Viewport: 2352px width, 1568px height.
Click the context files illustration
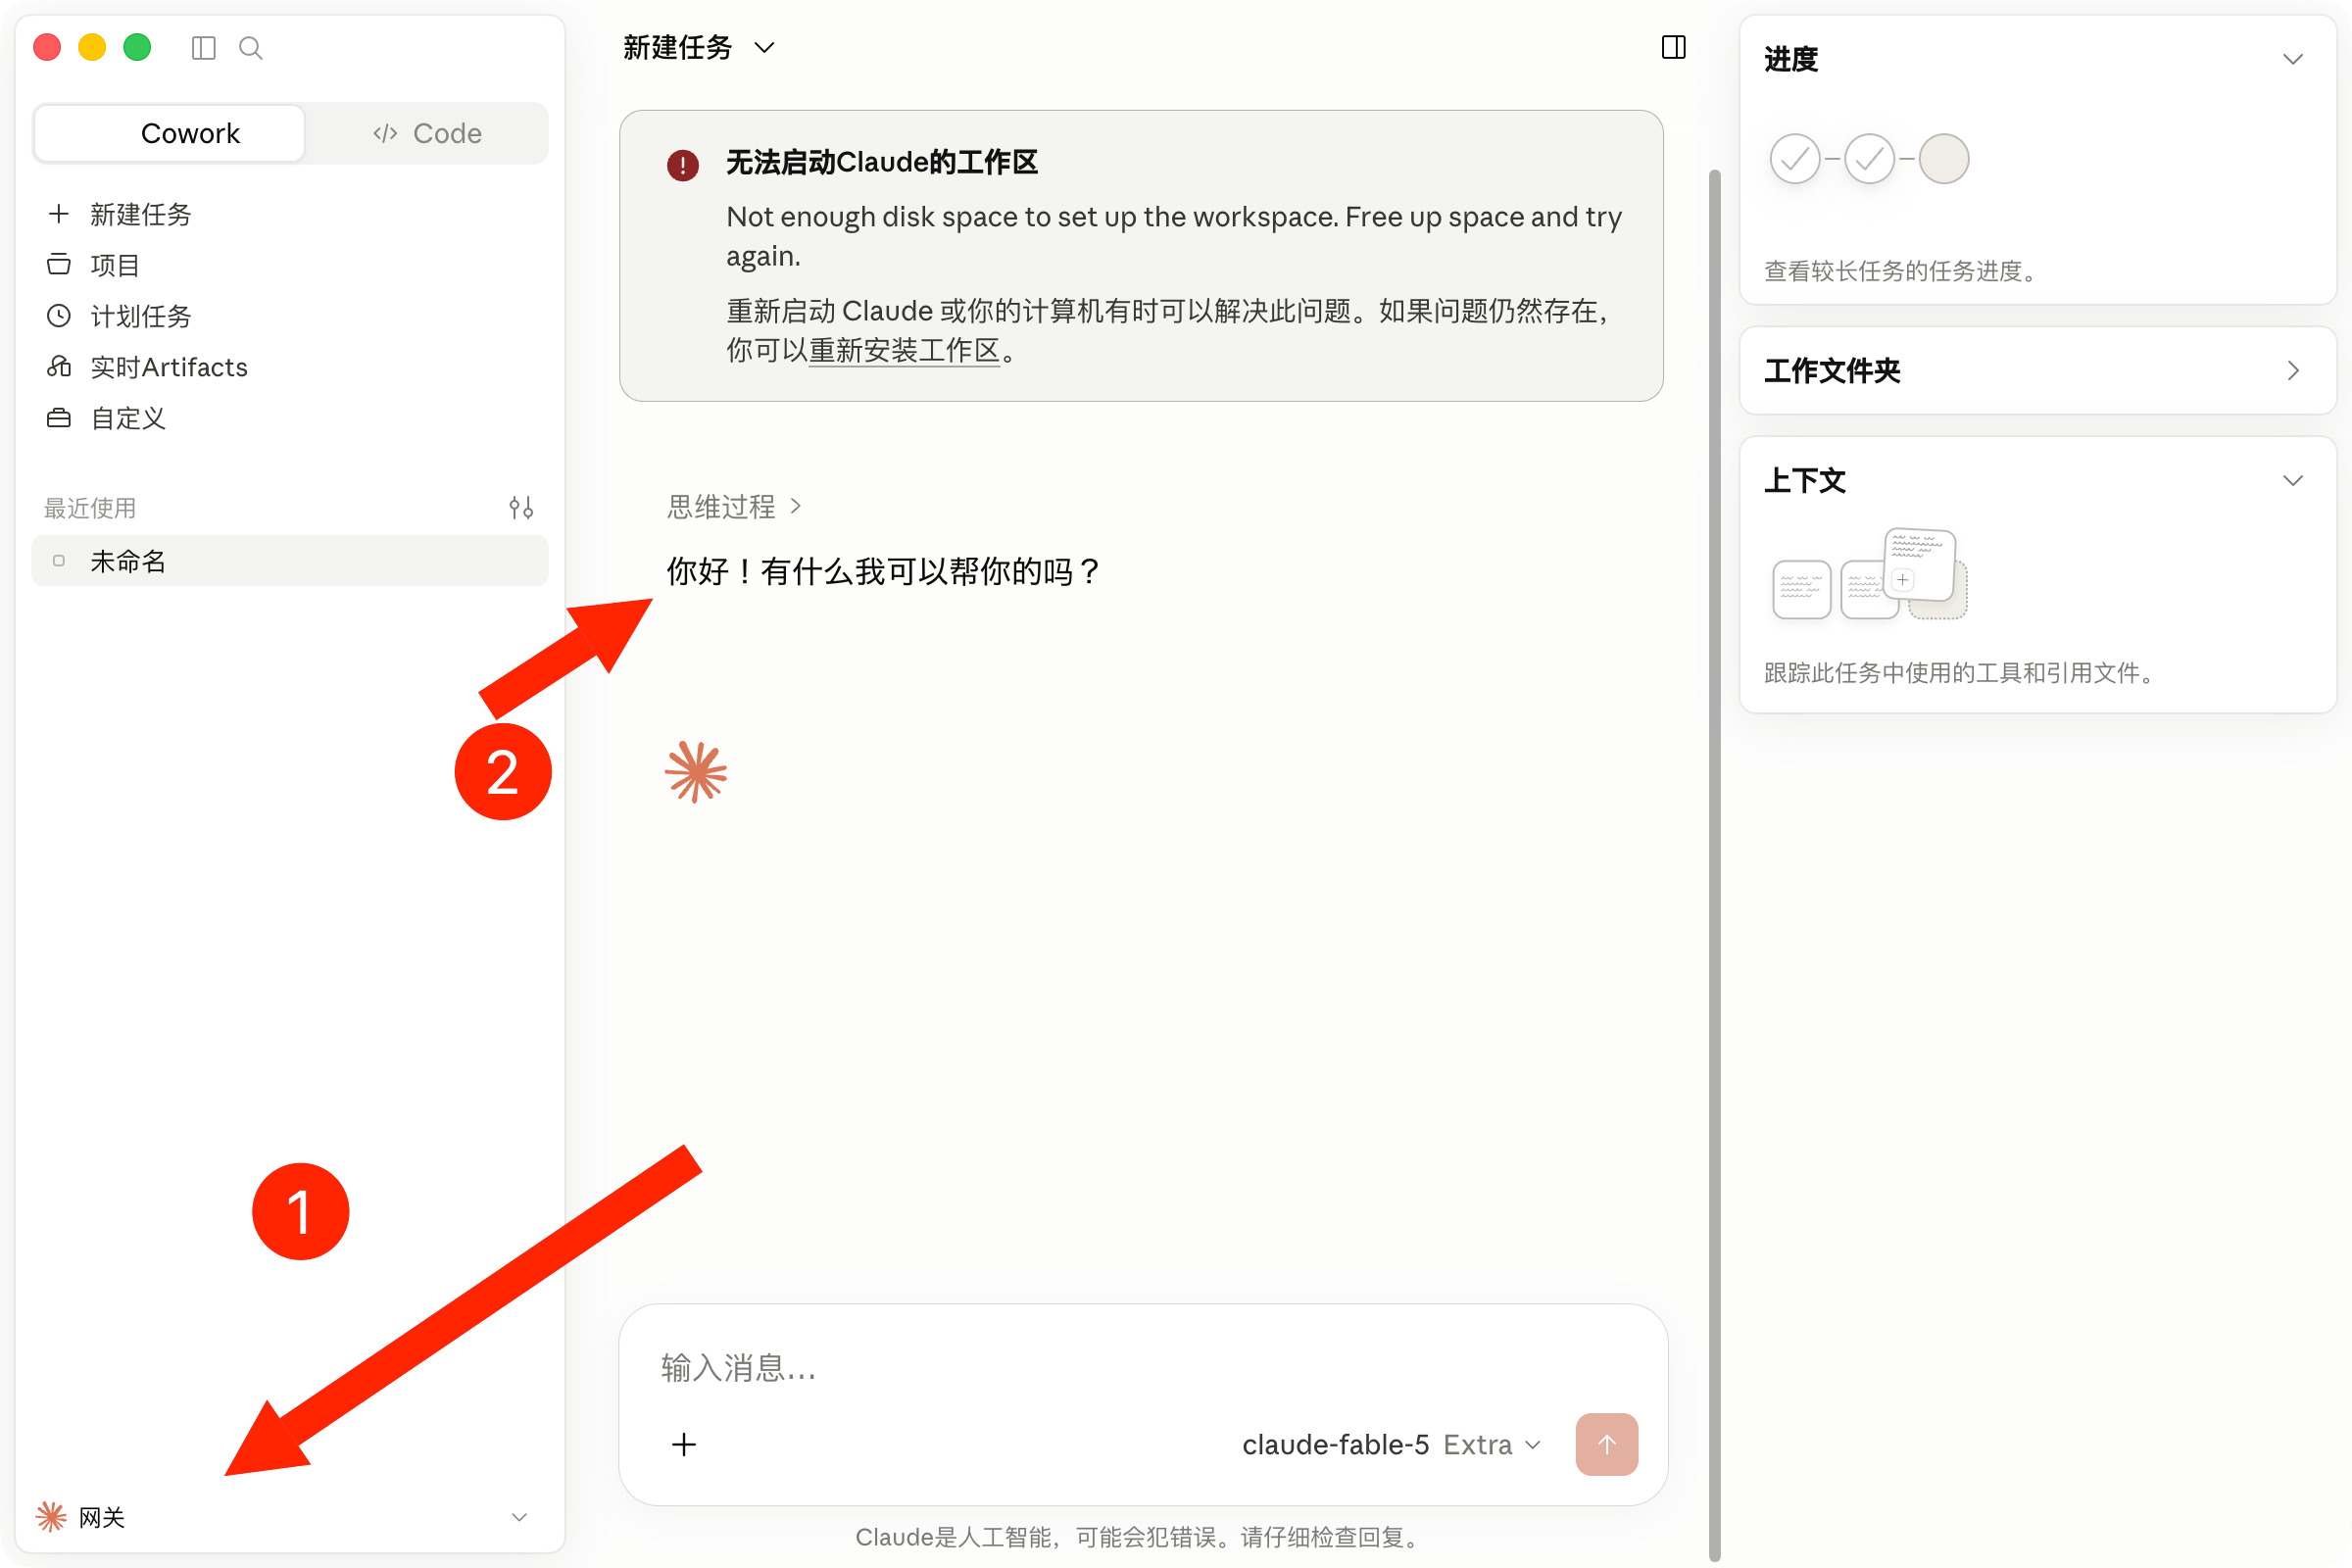[1868, 574]
